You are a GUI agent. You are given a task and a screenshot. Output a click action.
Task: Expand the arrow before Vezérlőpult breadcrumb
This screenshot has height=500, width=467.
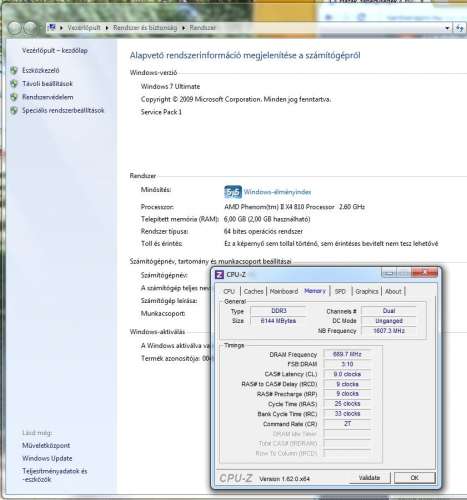pyautogui.click(x=62, y=28)
